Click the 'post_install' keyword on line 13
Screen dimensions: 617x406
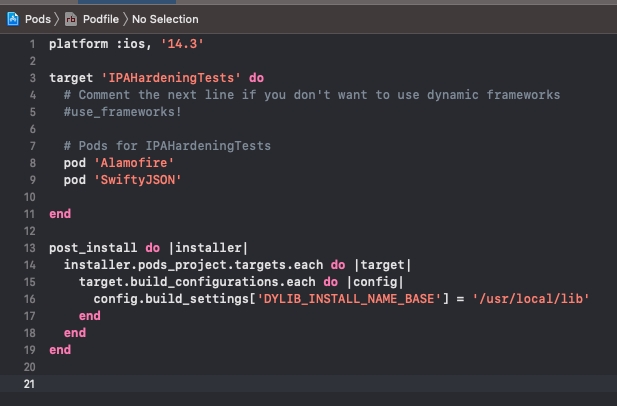89,248
